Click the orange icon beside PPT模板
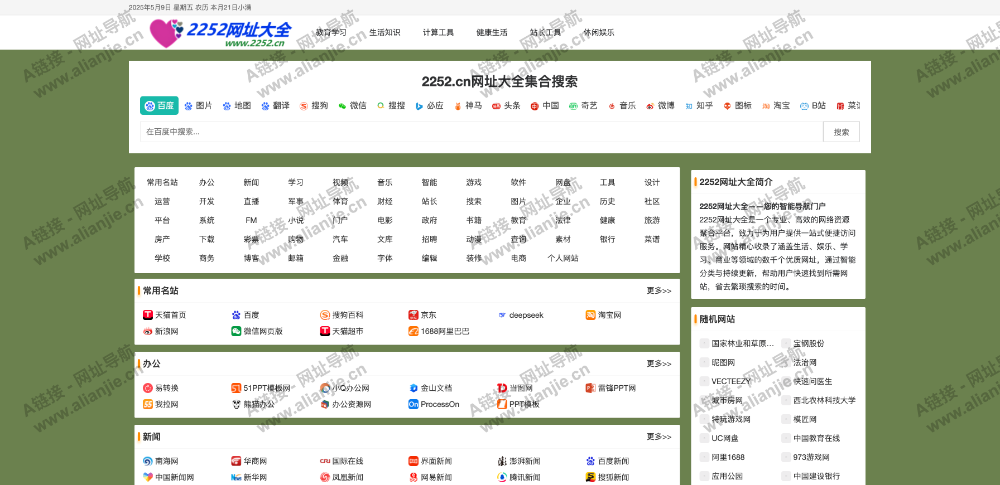Image resolution: width=1000 pixels, height=485 pixels. (x=502, y=404)
